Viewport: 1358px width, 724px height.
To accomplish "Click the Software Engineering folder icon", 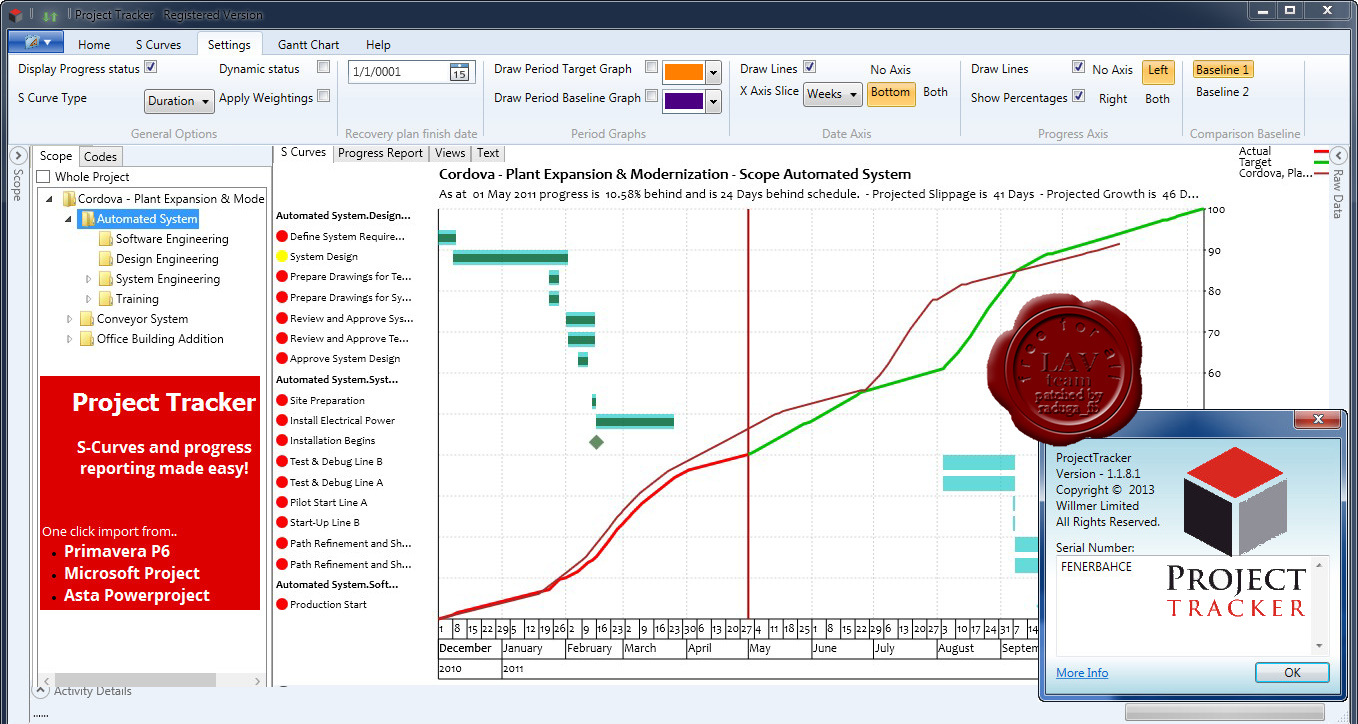I will (x=106, y=239).
